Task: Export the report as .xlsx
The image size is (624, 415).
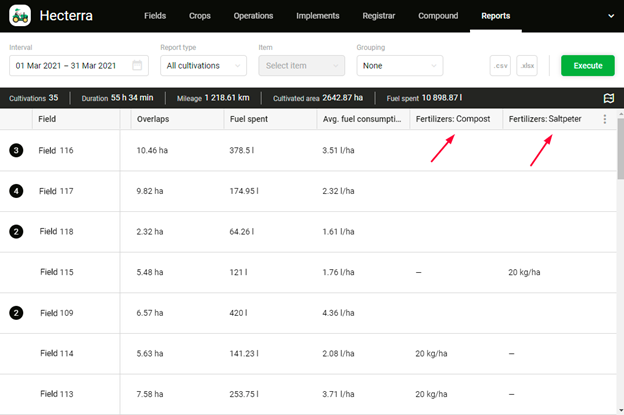Action: (x=527, y=66)
